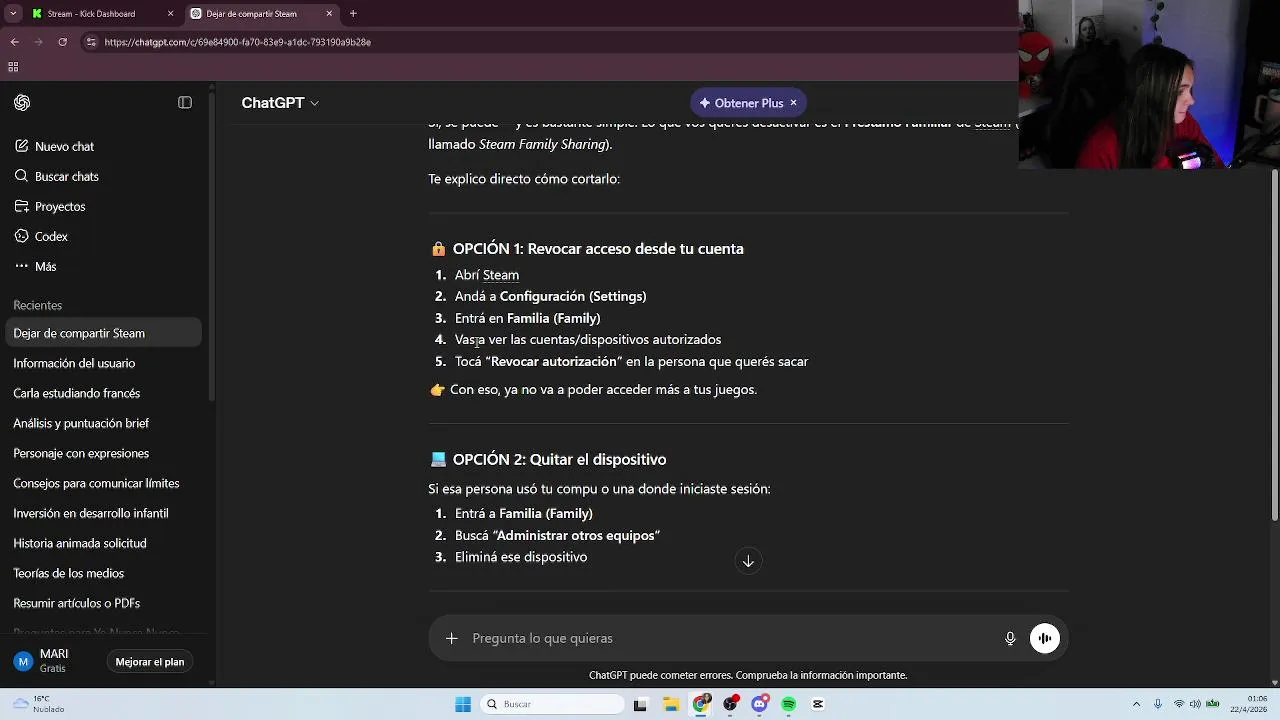1280x720 pixels.
Task: Click the Steam link in step 1
Action: click(500, 275)
